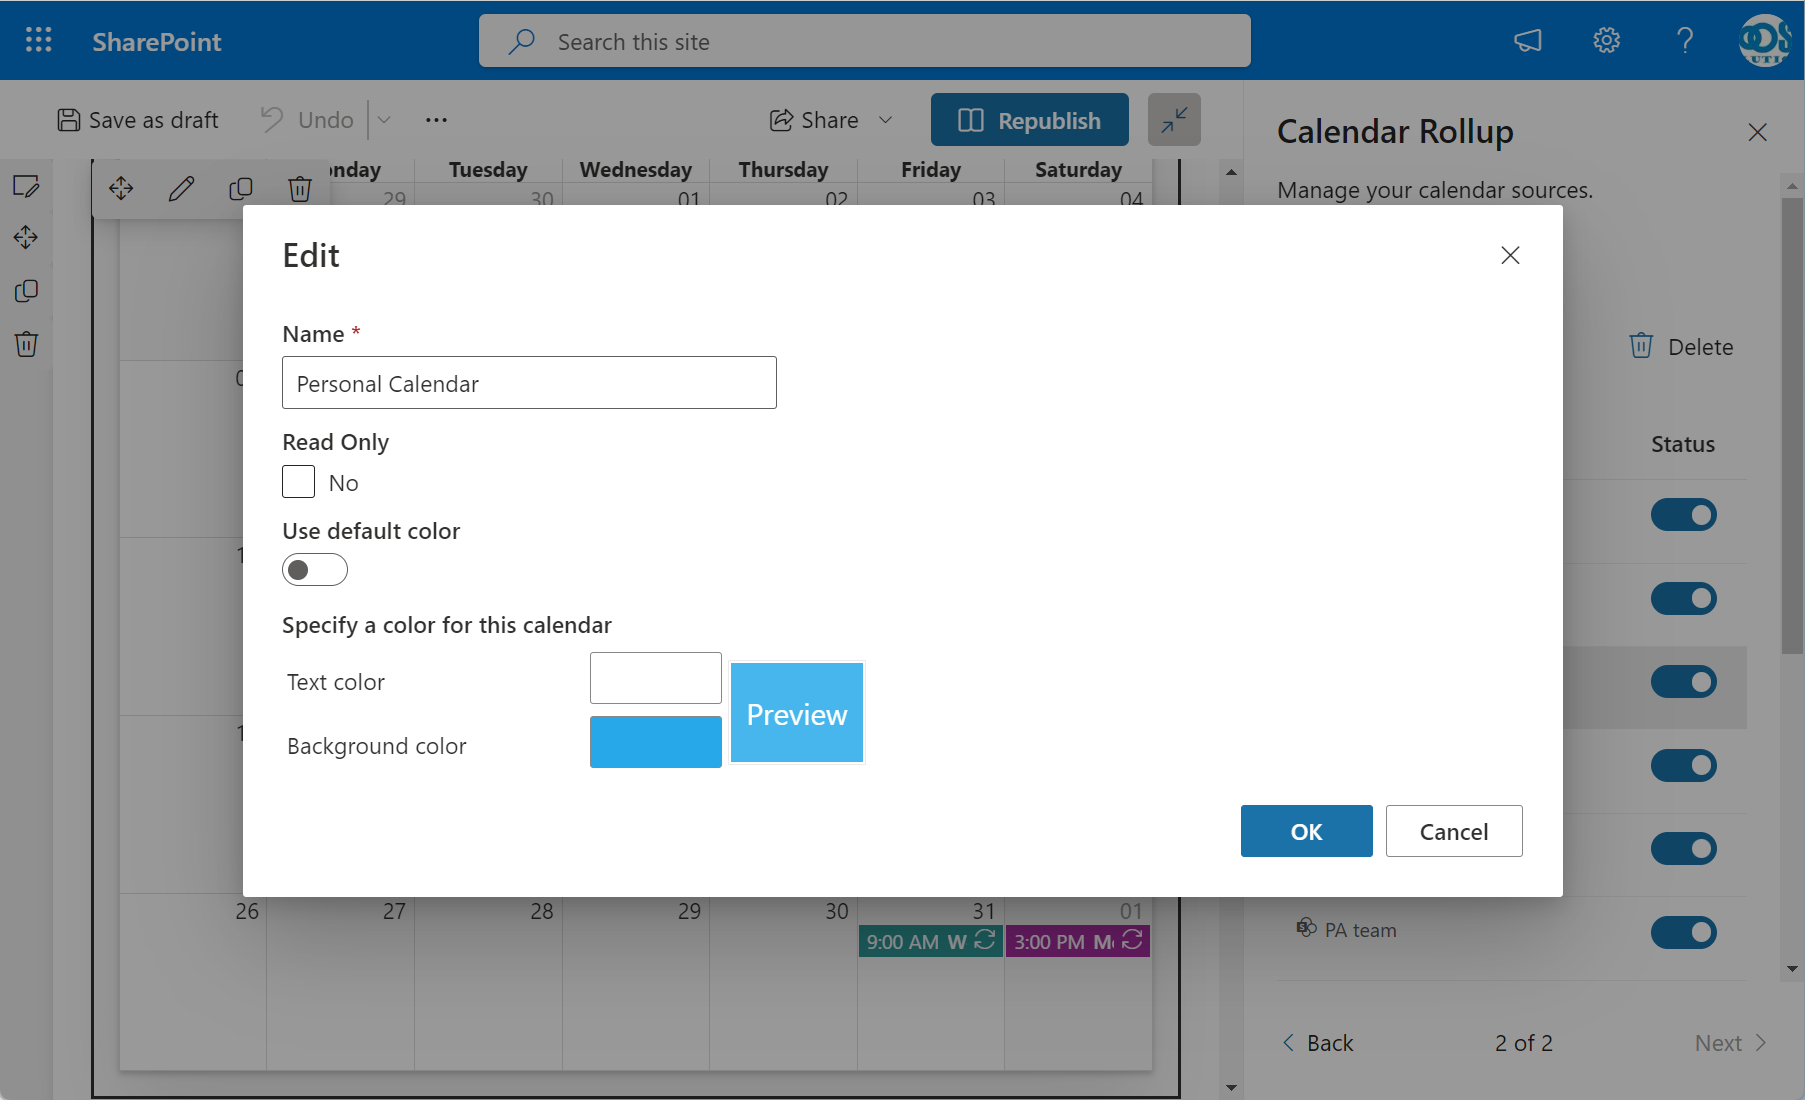Image resolution: width=1805 pixels, height=1100 pixels.
Task: Cancel the Edit dialog
Action: pyautogui.click(x=1453, y=831)
